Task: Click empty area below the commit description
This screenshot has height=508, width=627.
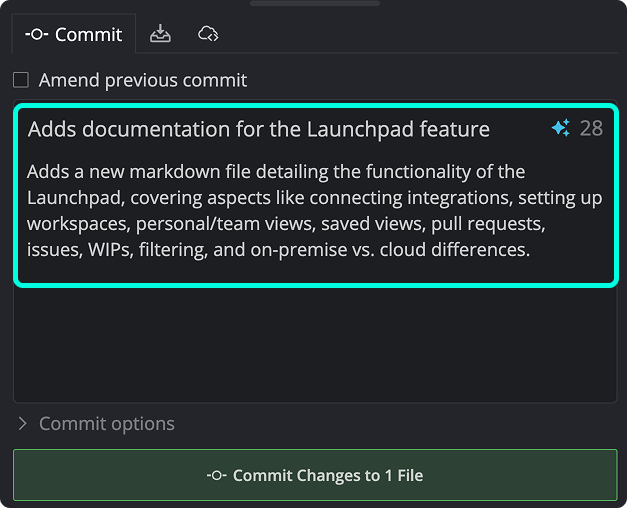Action: (315, 344)
